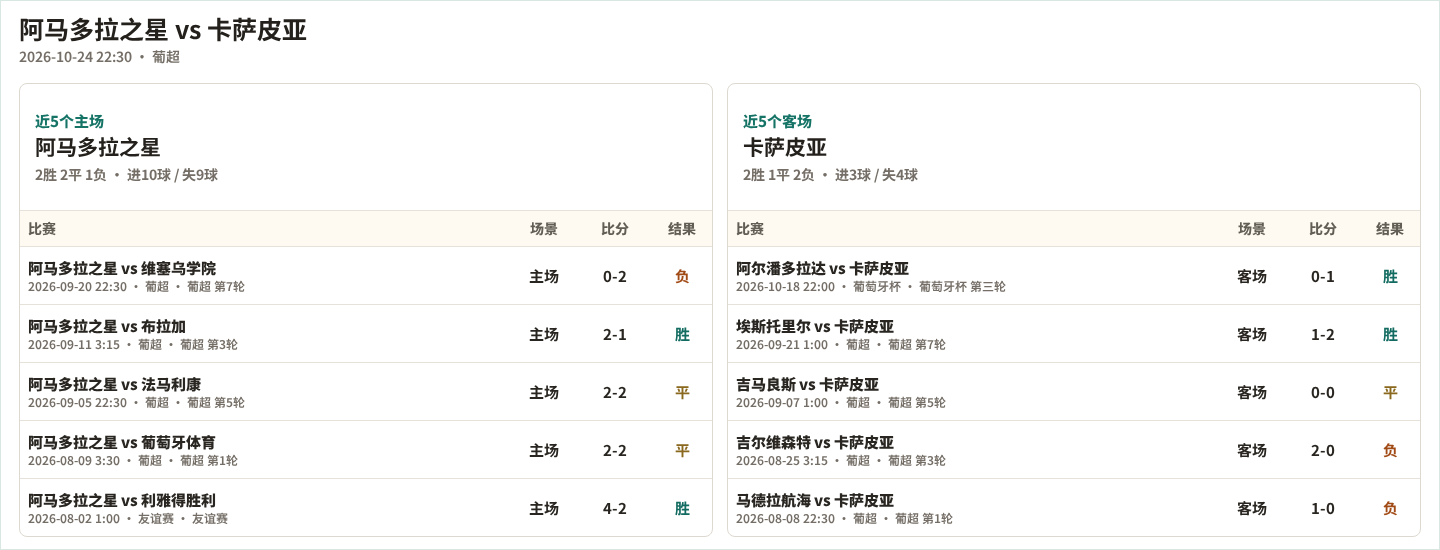Open match 阿马多拉之星 vs 葡萄牙体育
Image resolution: width=1440 pixels, height=550 pixels.
tap(122, 442)
